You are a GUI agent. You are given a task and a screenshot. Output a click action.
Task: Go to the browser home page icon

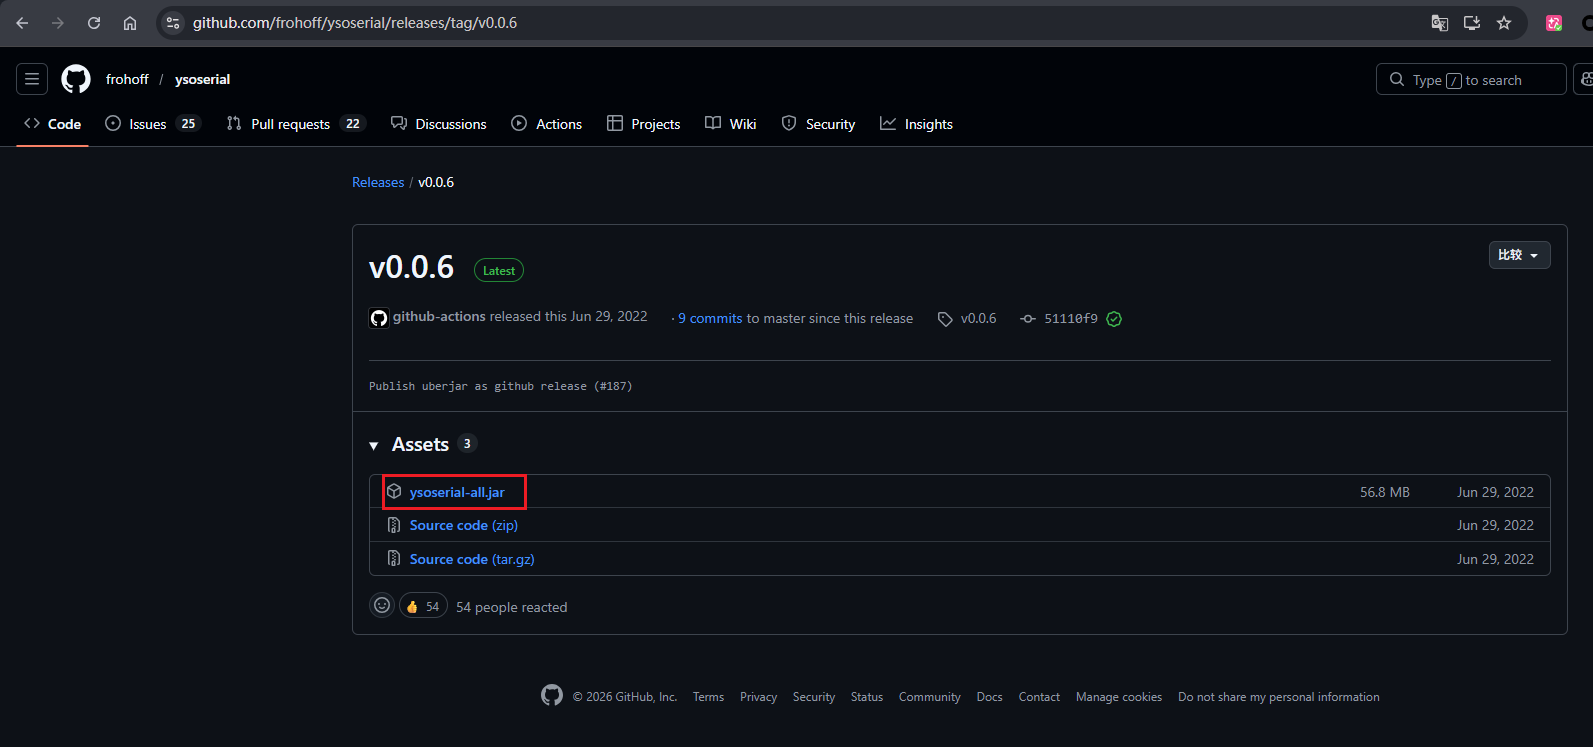(130, 23)
